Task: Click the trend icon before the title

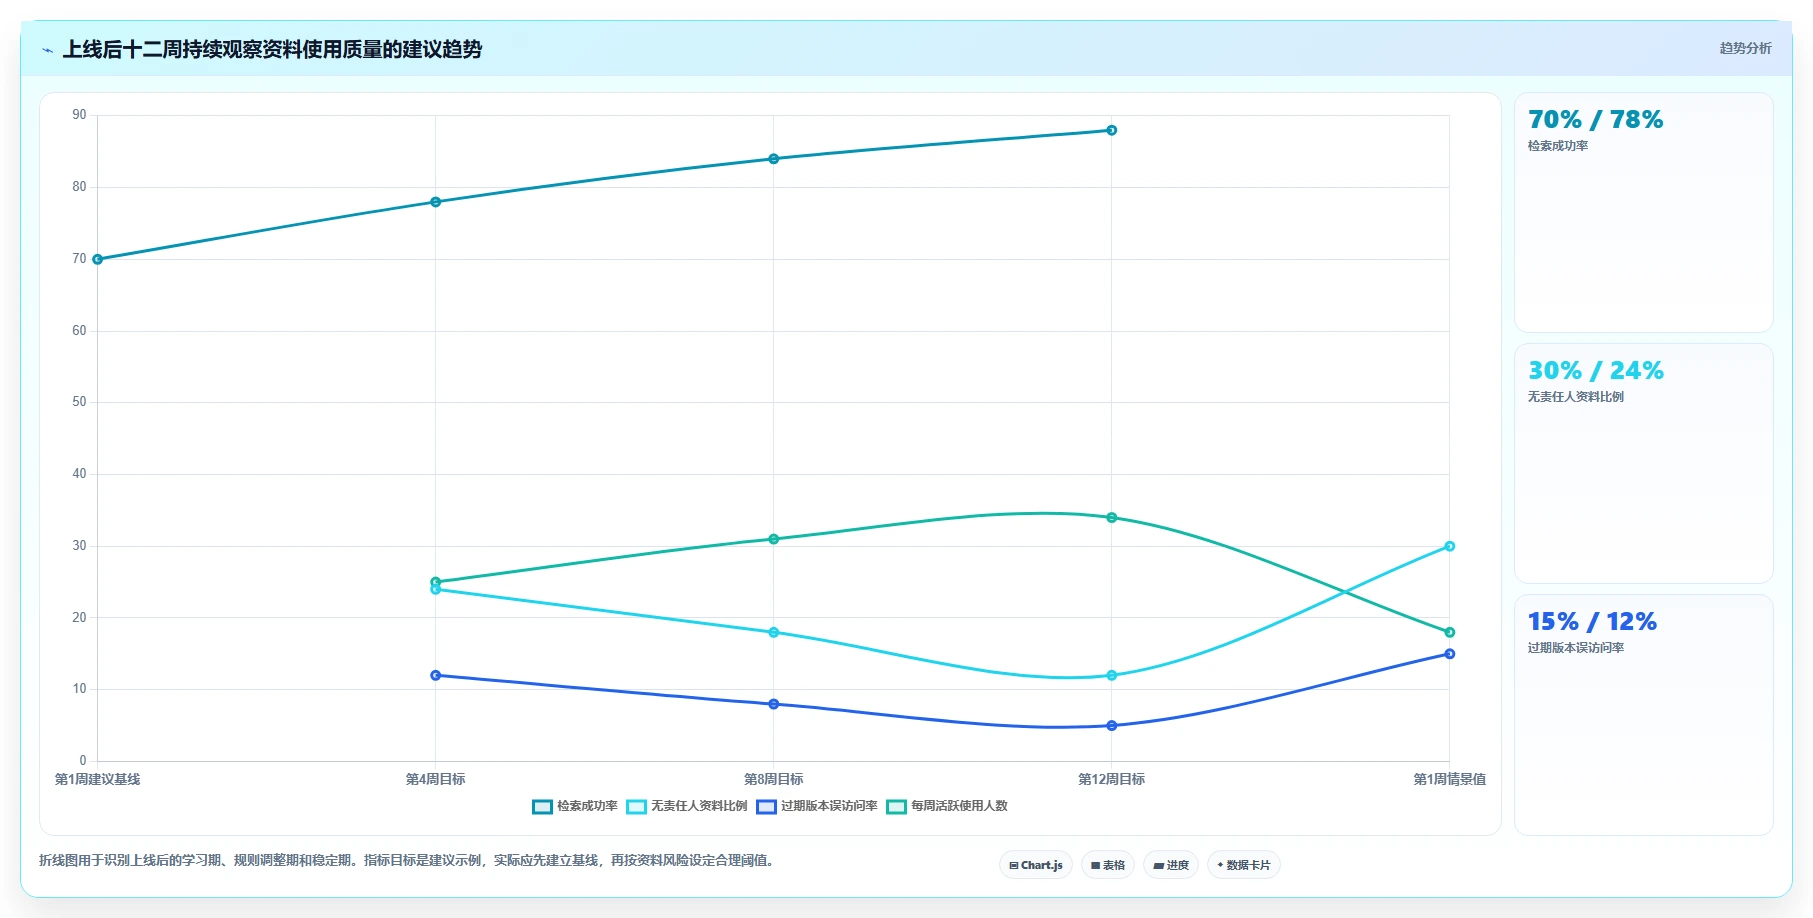Action: (47, 50)
